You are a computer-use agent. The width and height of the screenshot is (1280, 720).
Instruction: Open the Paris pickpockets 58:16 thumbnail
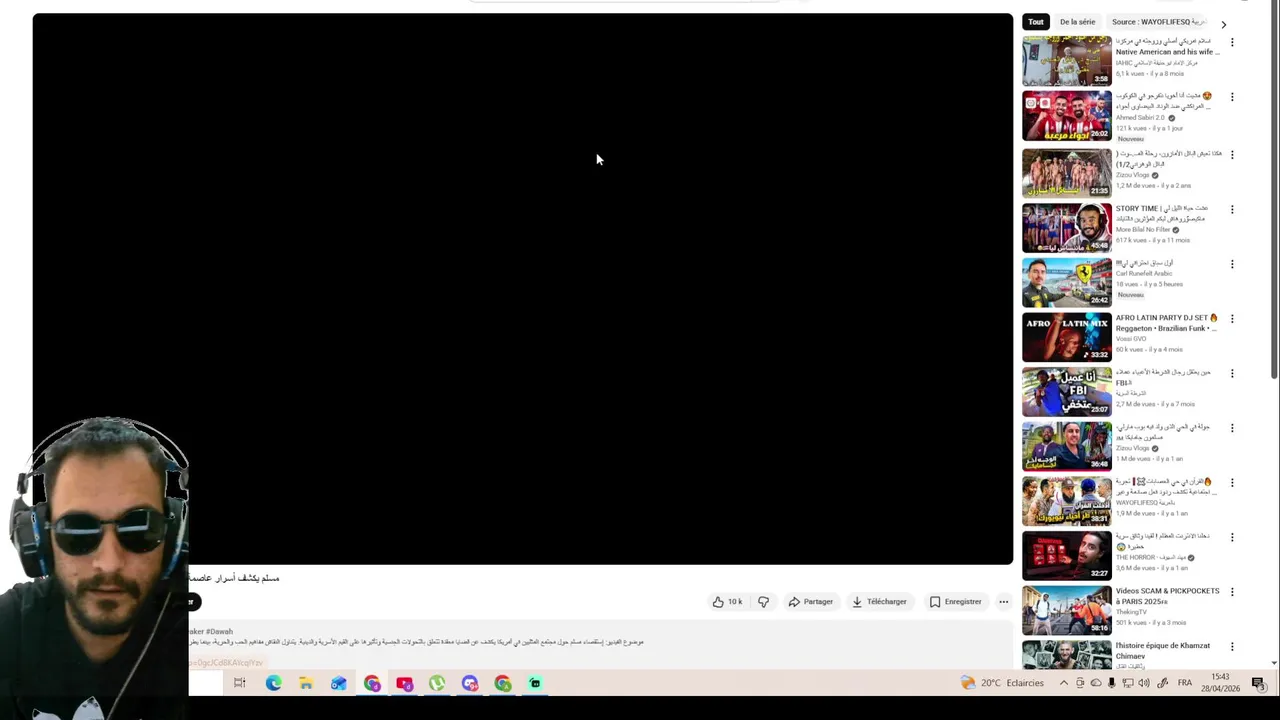1066,610
